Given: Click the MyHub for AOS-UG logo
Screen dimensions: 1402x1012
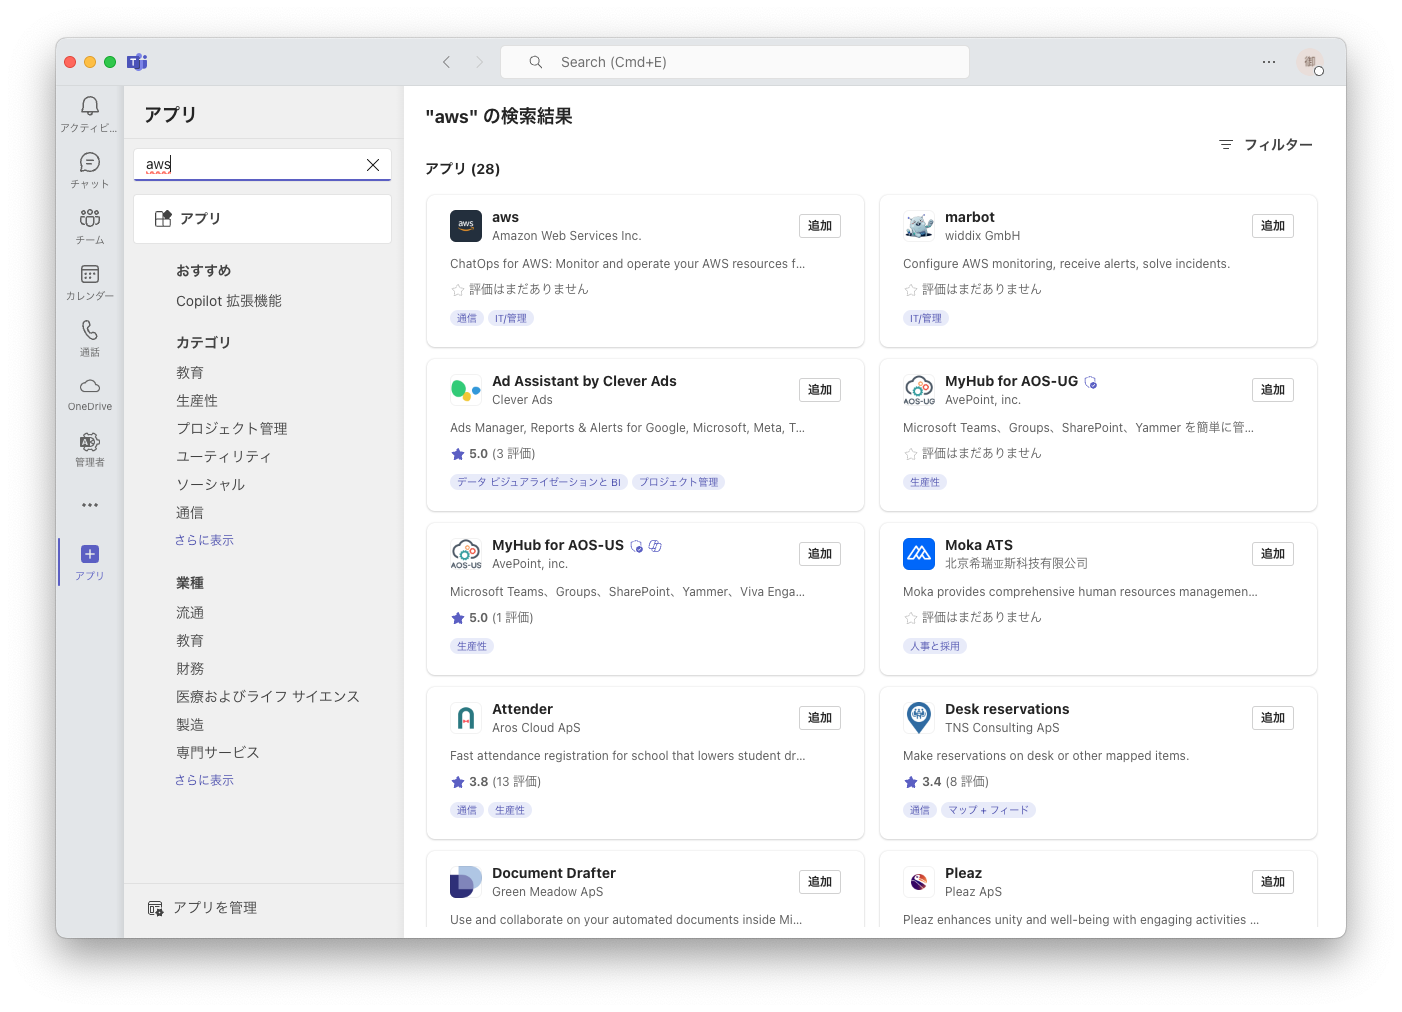Looking at the screenshot, I should 919,390.
